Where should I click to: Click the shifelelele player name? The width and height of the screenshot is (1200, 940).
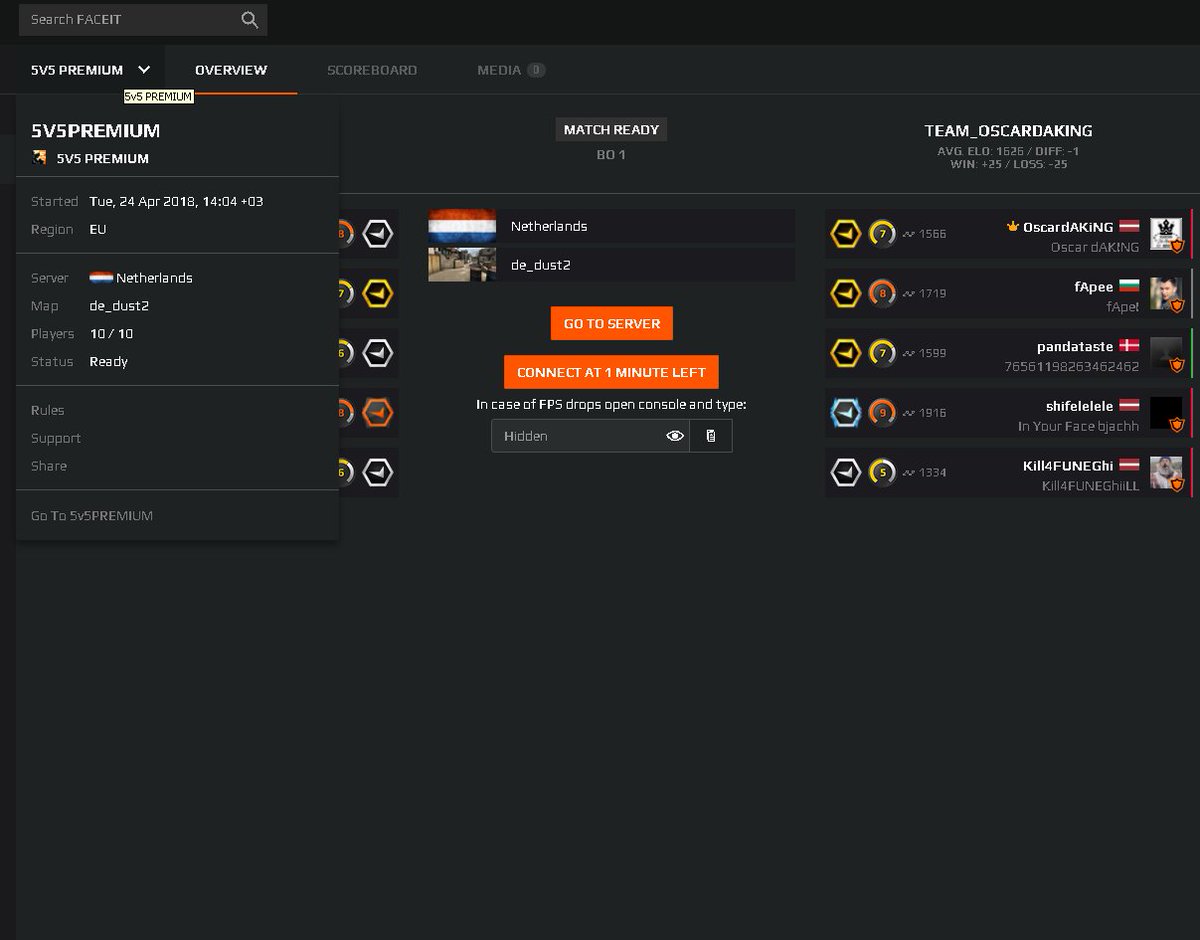click(x=1080, y=406)
